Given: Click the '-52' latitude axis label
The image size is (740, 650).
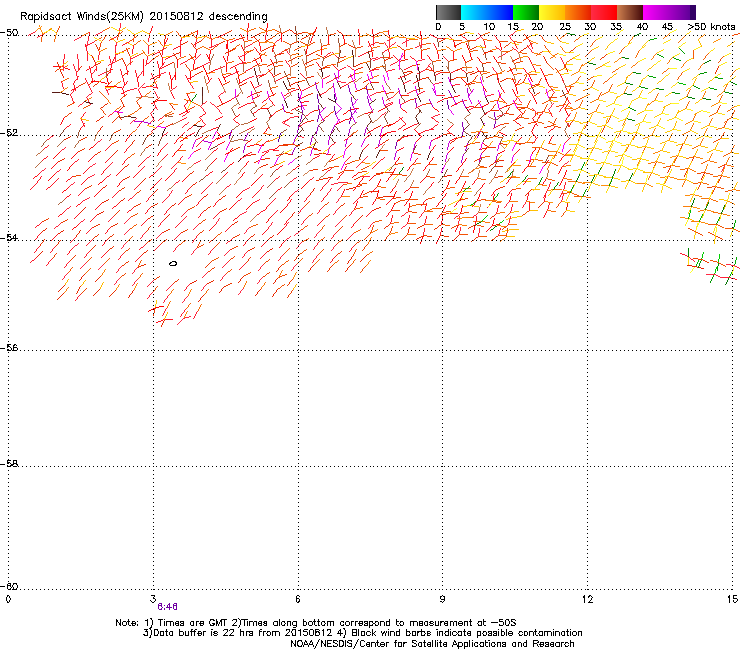Looking at the screenshot, I should [9, 133].
